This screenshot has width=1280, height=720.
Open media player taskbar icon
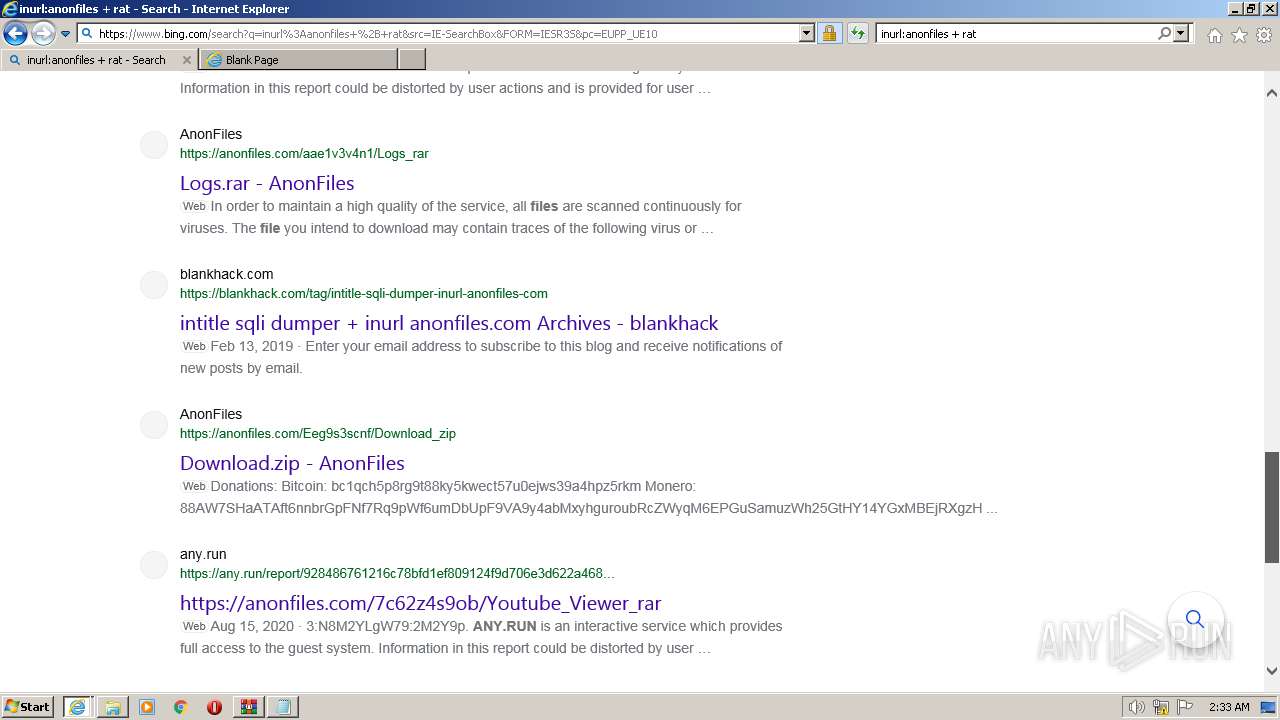[147, 707]
